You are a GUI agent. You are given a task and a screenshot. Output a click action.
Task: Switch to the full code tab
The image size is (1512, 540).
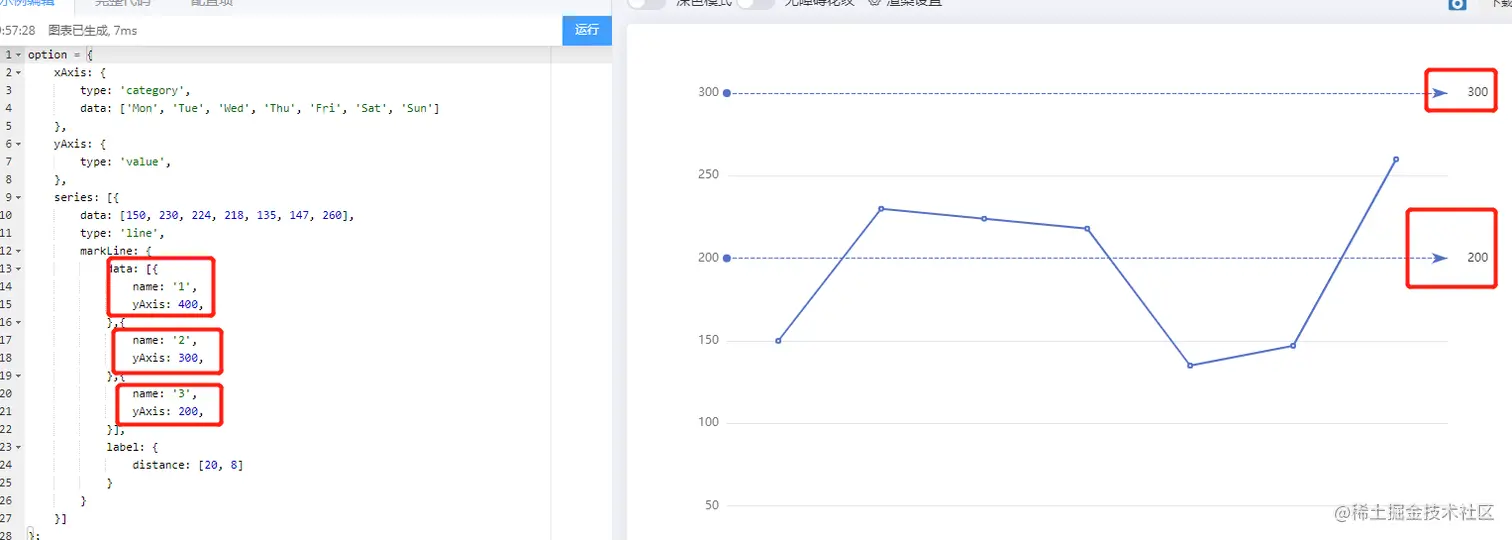point(118,3)
